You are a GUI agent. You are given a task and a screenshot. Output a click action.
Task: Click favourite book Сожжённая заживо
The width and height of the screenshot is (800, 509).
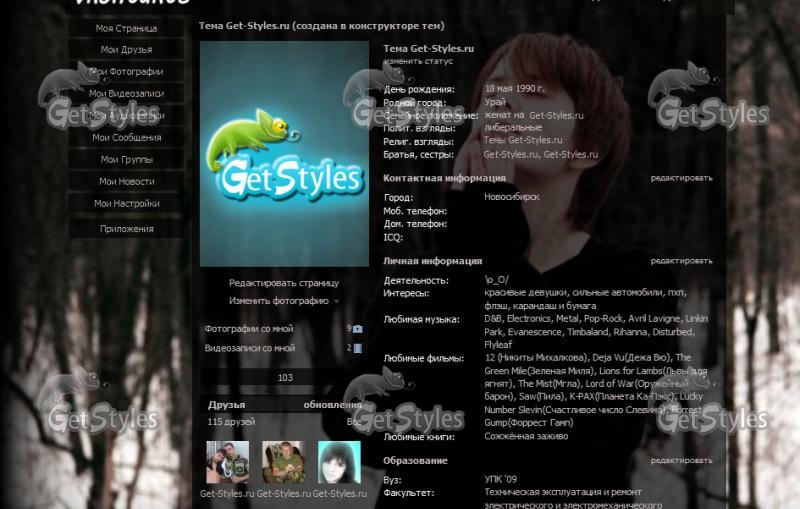526,436
